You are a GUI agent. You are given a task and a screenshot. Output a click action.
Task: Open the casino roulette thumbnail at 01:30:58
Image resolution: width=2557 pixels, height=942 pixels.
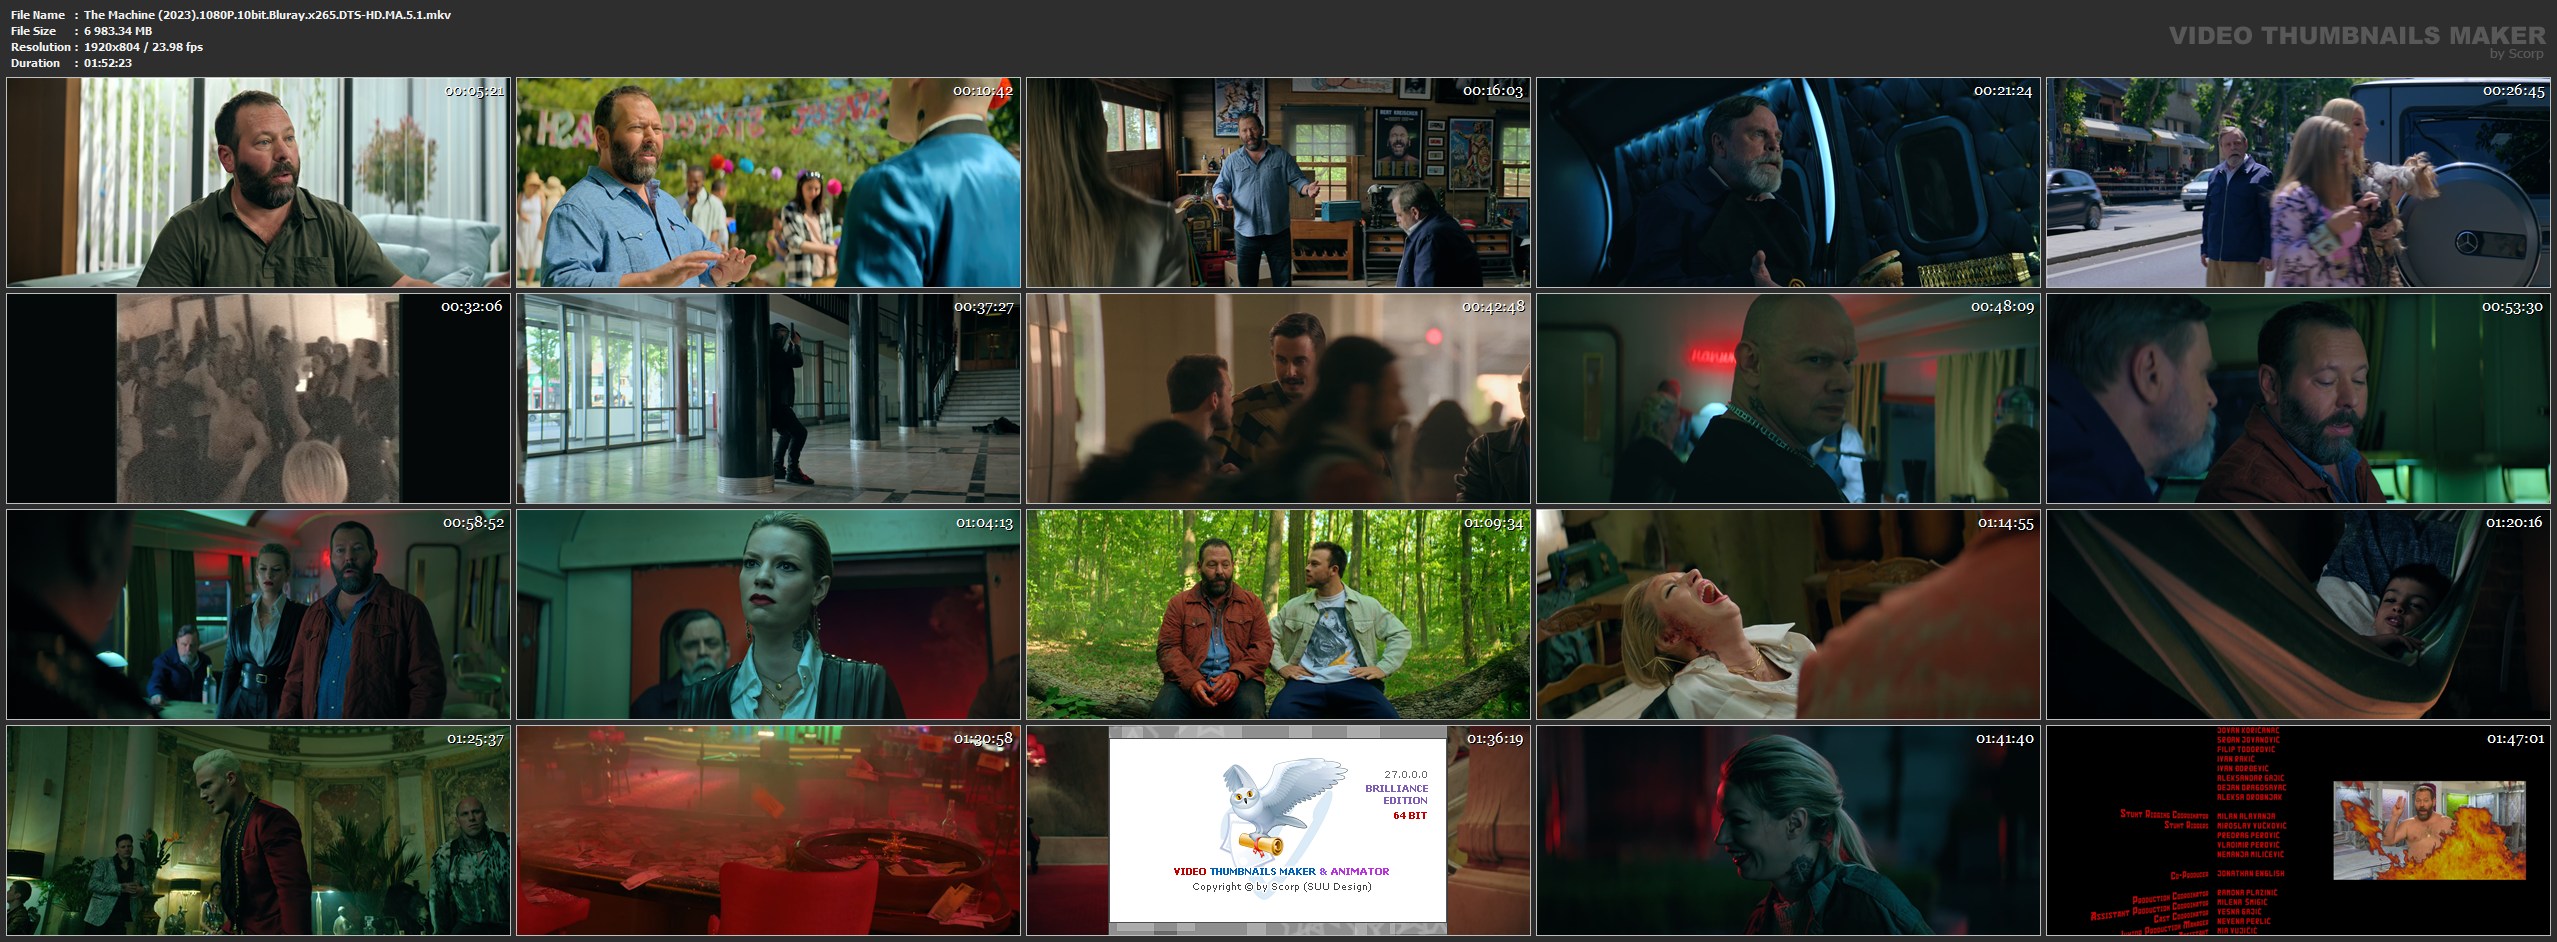point(768,831)
